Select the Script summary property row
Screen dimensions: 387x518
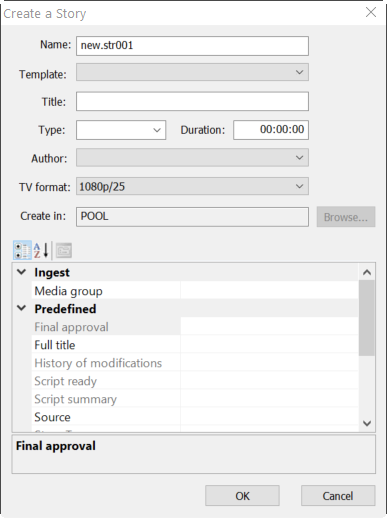pos(195,398)
